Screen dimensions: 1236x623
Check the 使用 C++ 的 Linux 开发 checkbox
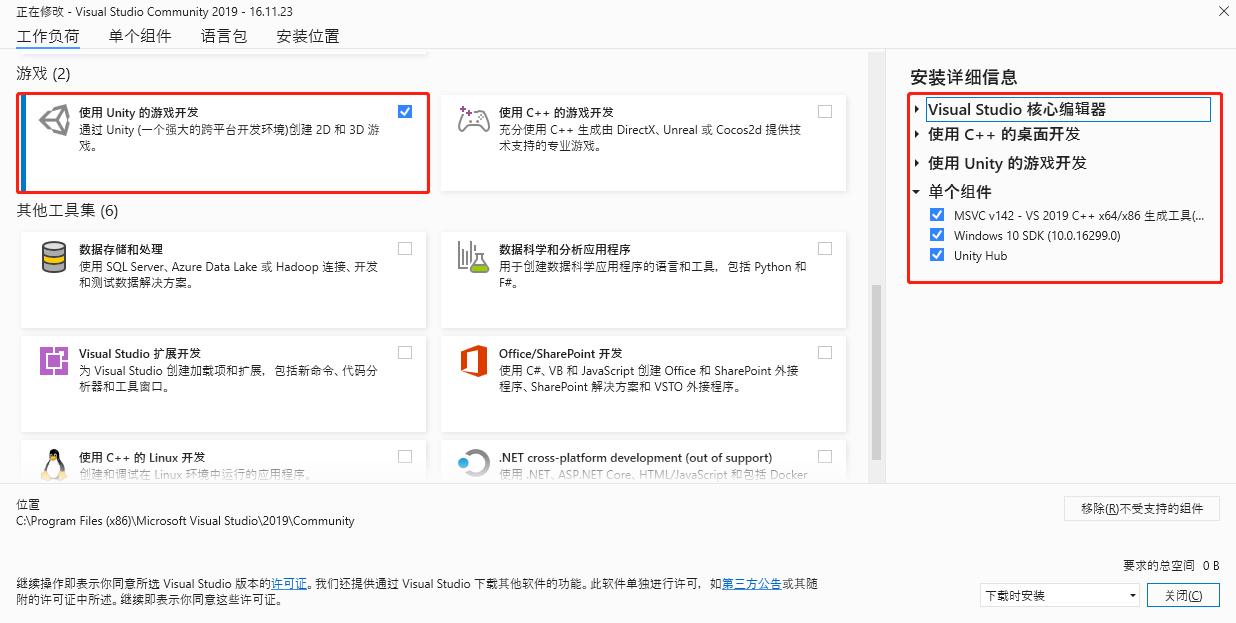pyautogui.click(x=405, y=456)
